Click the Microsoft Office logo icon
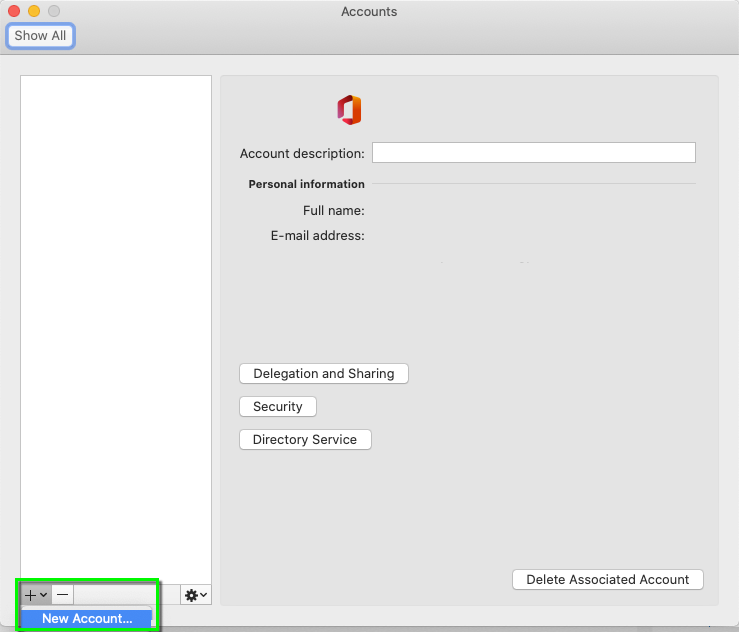The height and width of the screenshot is (632, 739). point(349,110)
